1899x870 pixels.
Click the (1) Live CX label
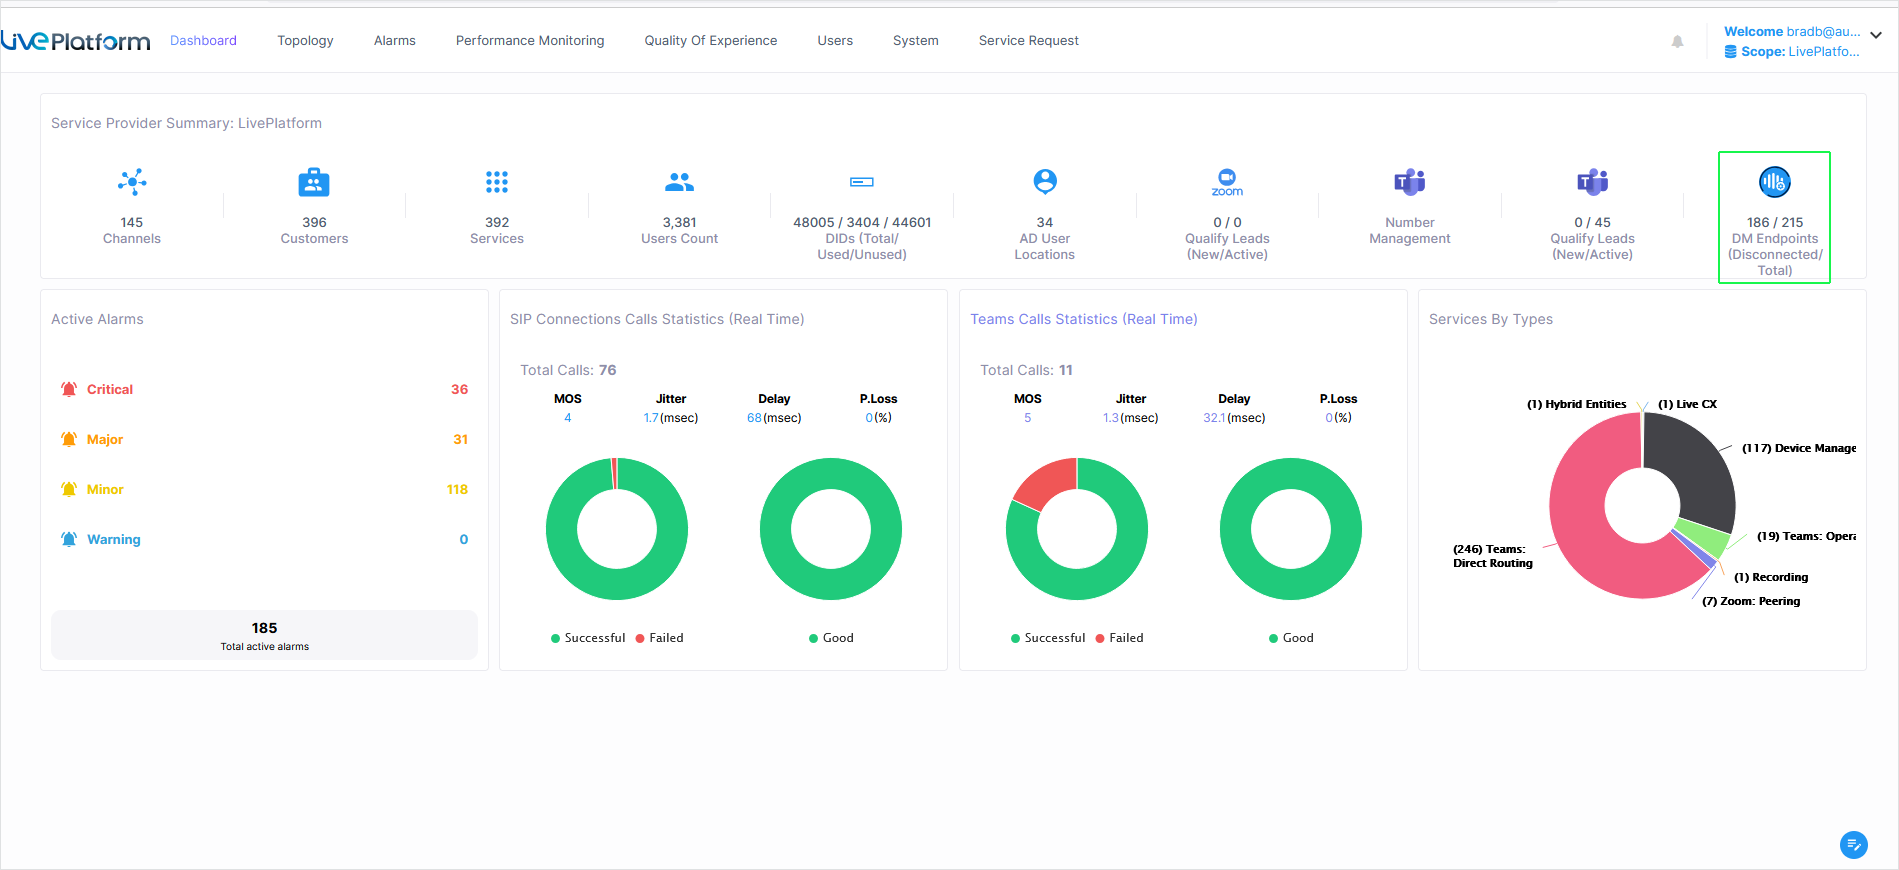click(x=1687, y=404)
